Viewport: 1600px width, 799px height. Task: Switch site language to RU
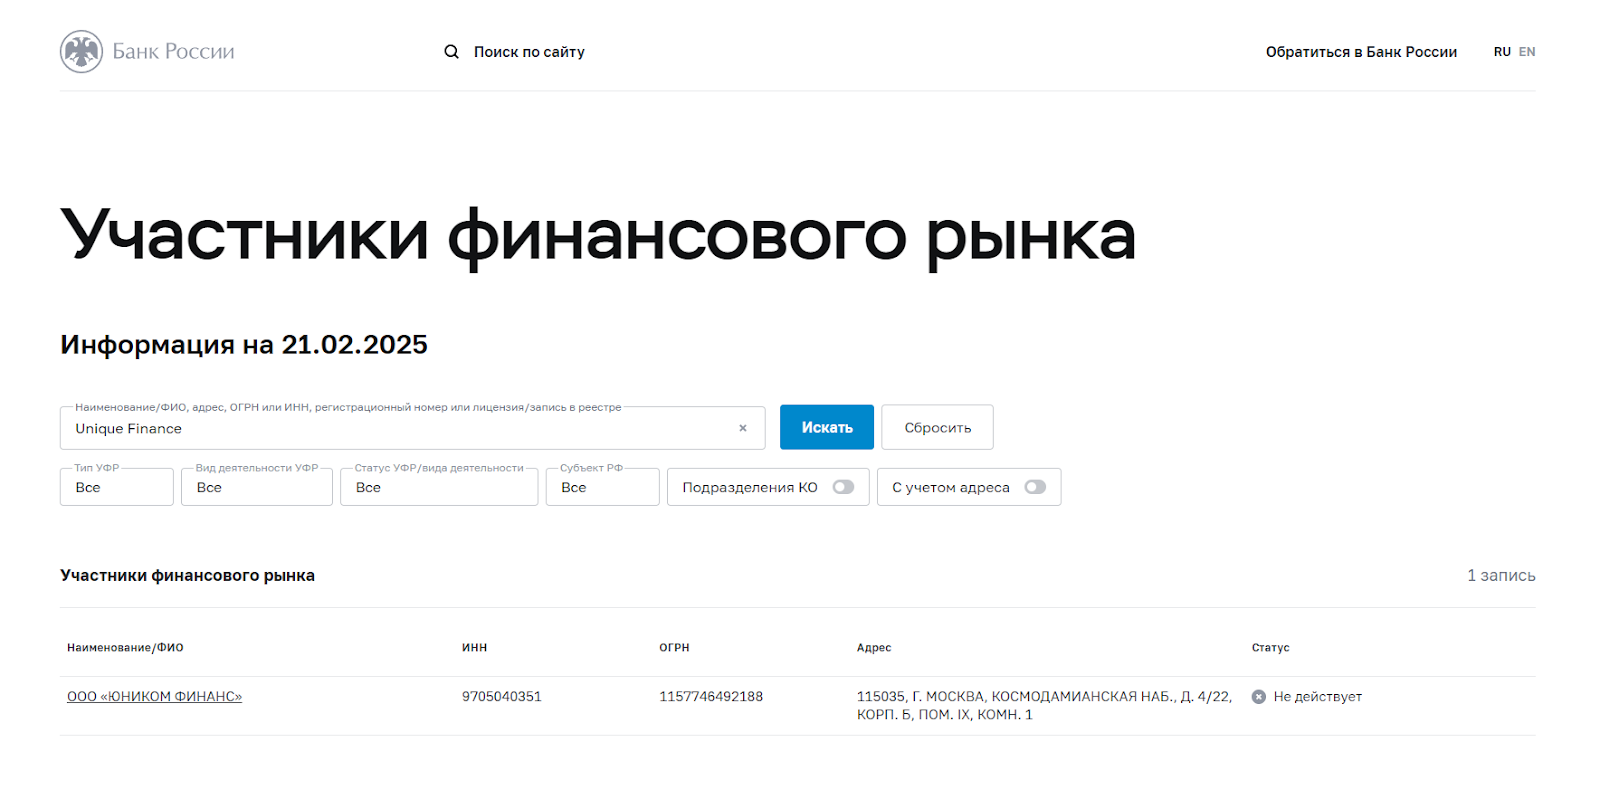1502,52
